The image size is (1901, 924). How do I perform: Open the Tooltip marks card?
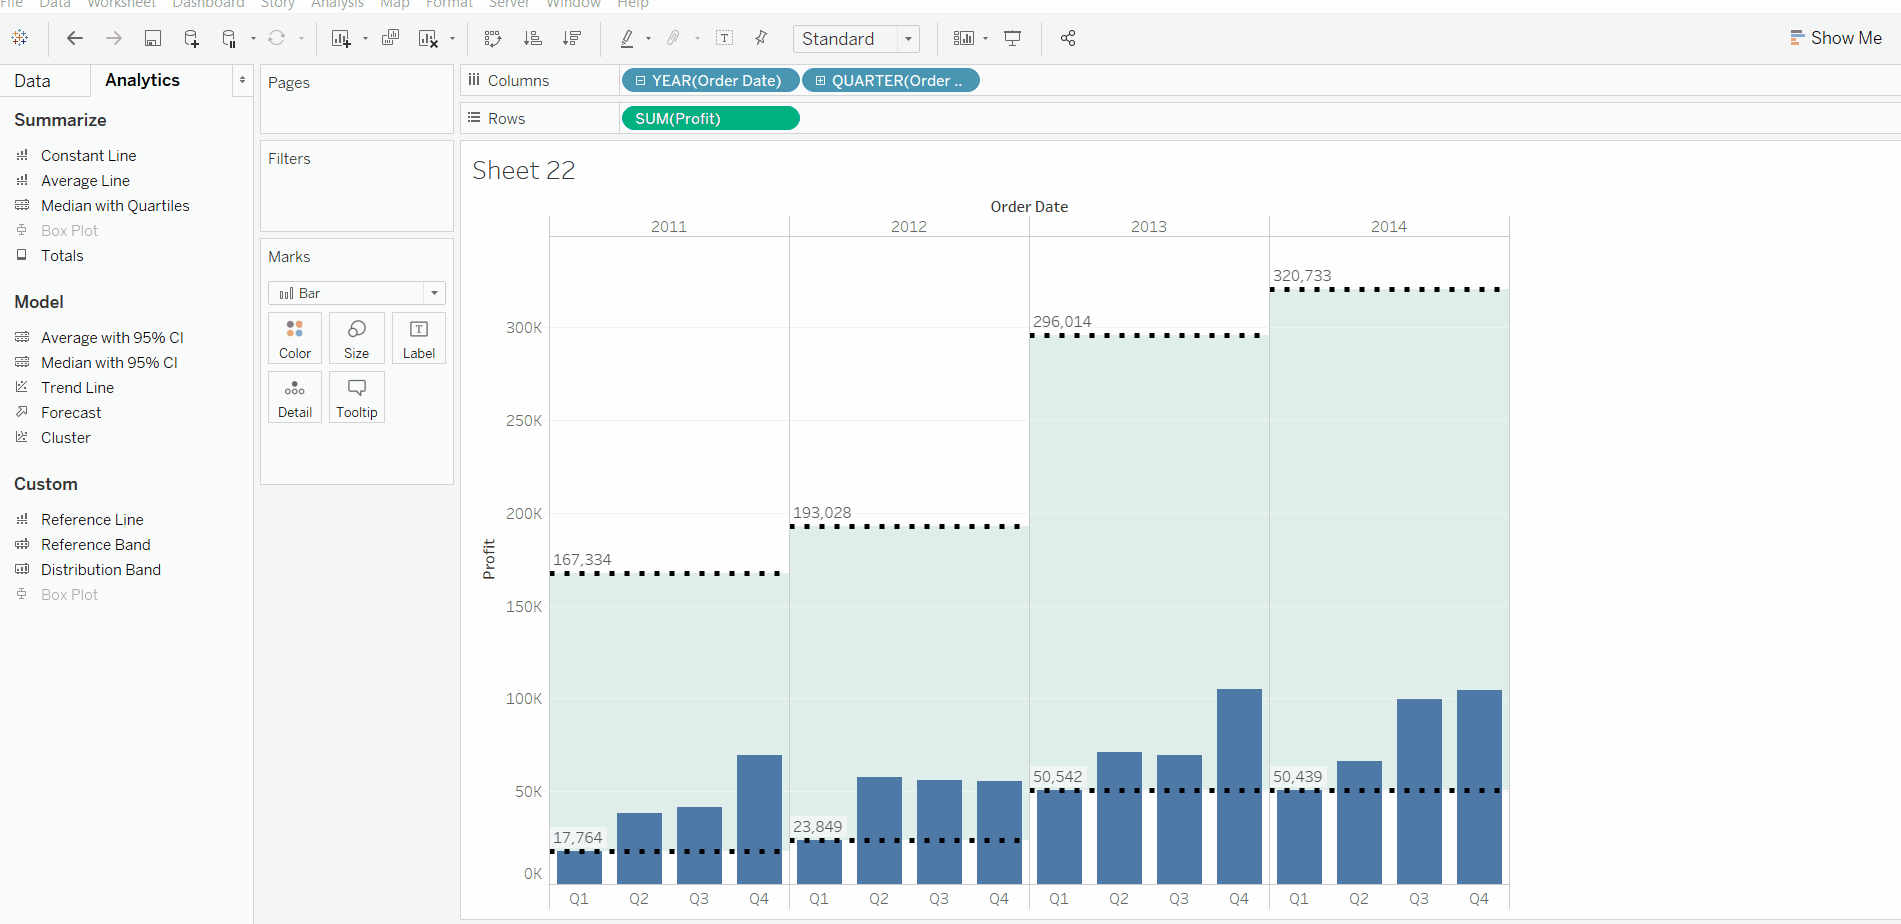coord(357,397)
